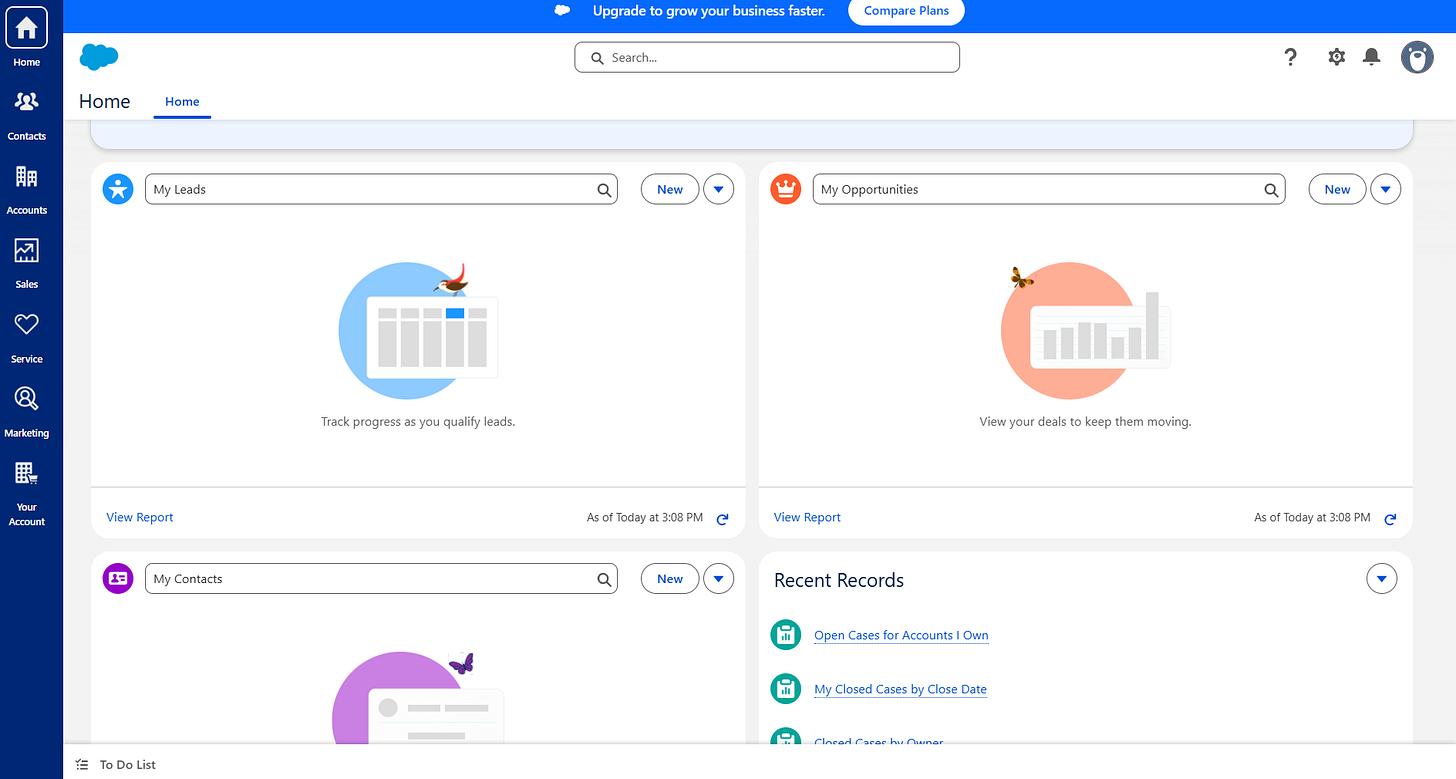Expand the dropdown next to My Contacts New button
This screenshot has width=1456, height=779.
pos(718,578)
